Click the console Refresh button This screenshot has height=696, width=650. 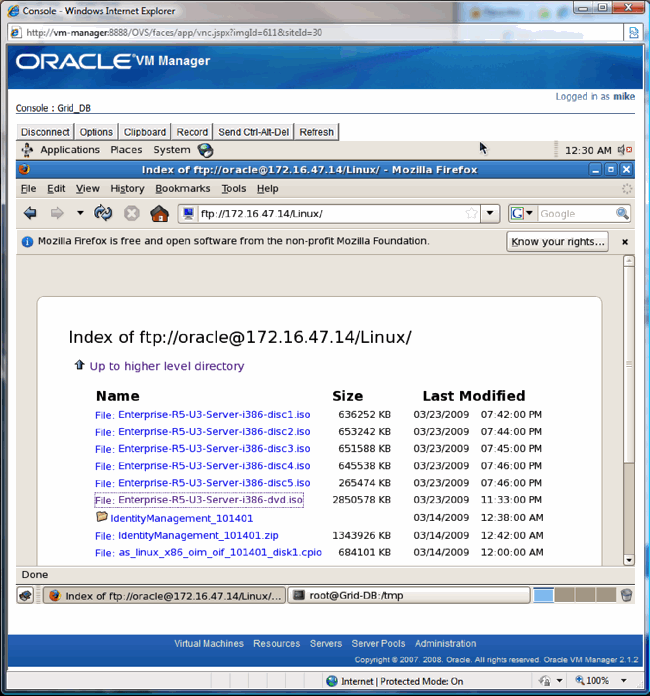tap(316, 132)
